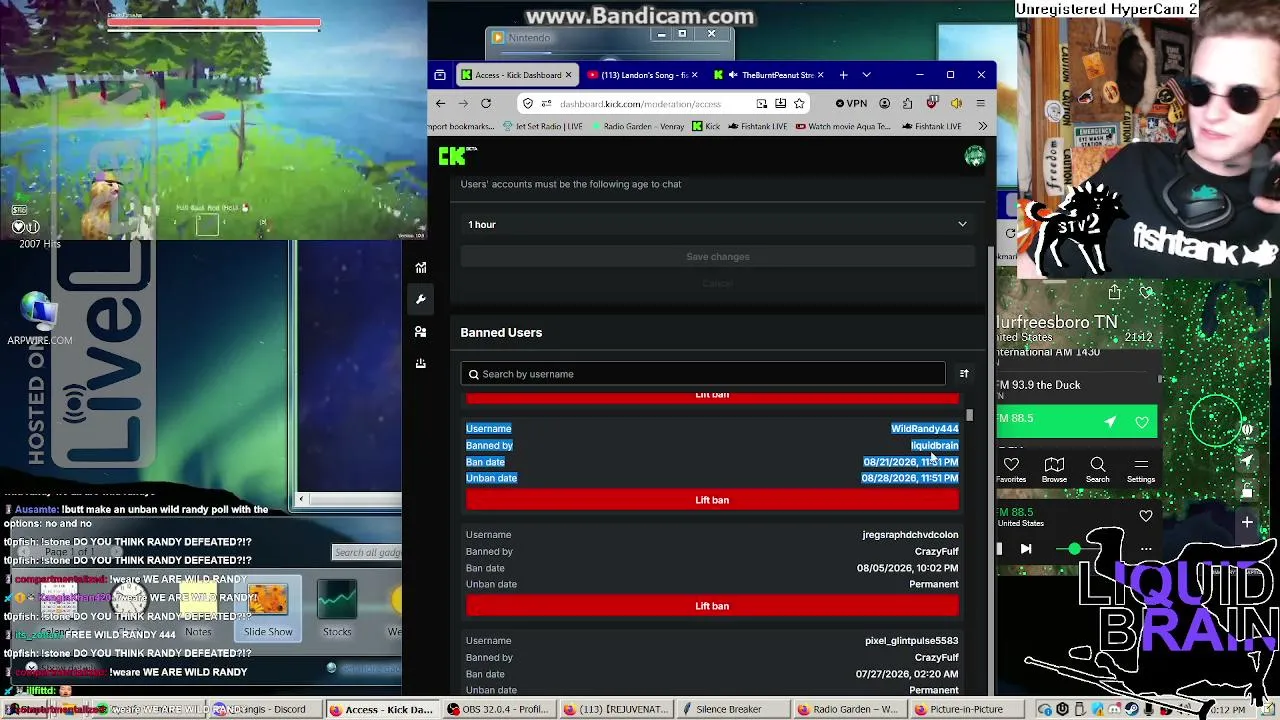Show more bookmarks with the overflow chevron
This screenshot has height=720, width=1280.
(982, 126)
